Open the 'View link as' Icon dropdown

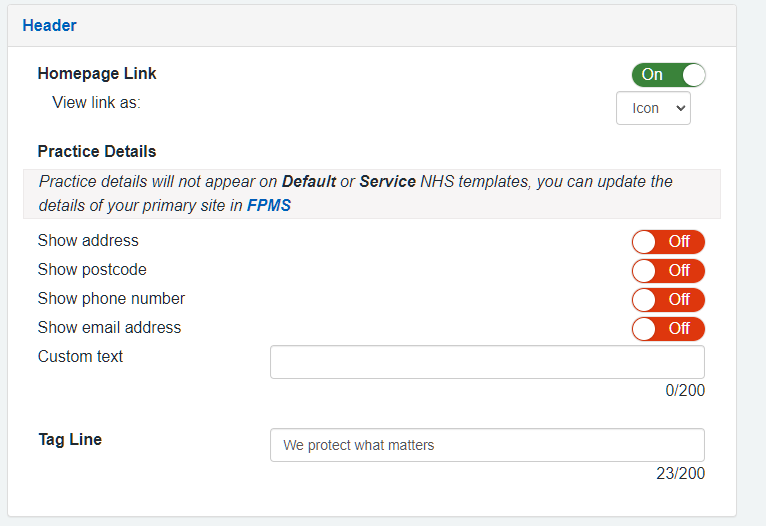point(653,108)
